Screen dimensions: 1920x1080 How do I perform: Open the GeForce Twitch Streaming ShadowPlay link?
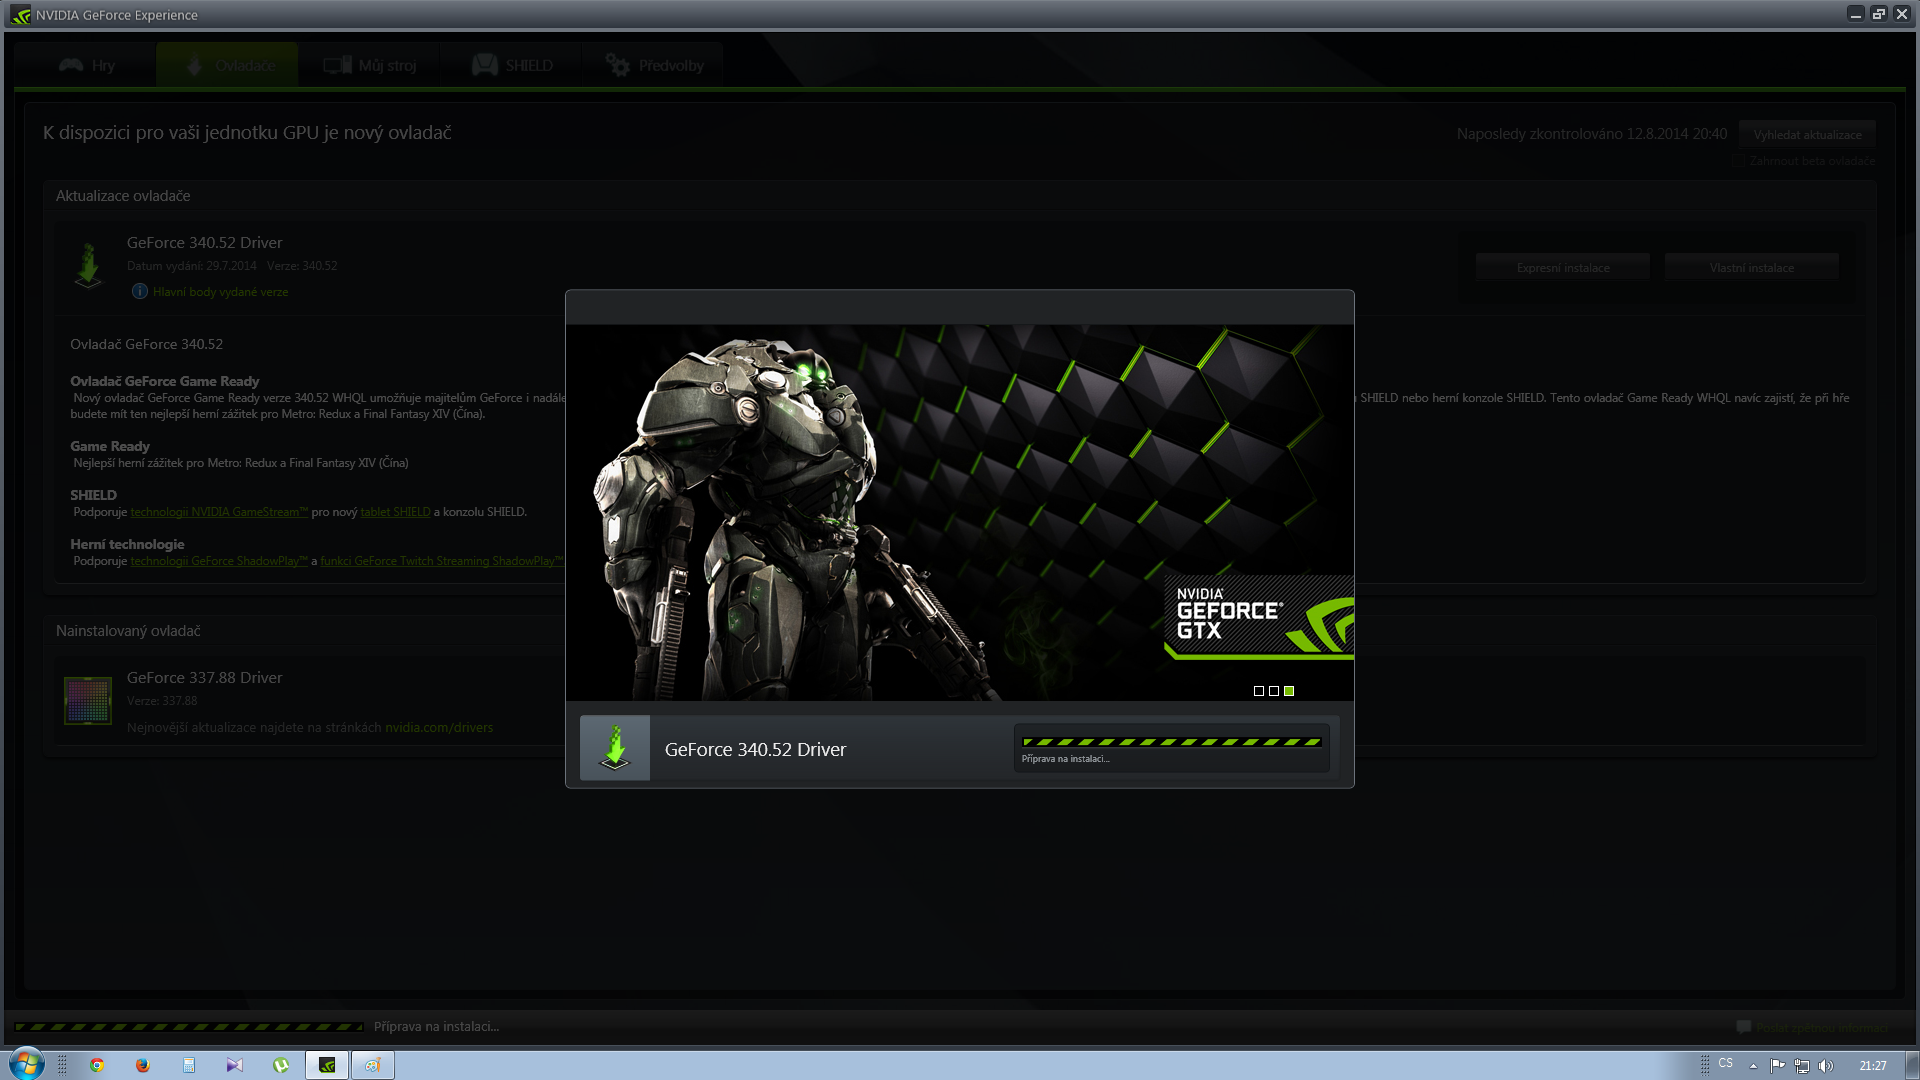pyautogui.click(x=442, y=561)
